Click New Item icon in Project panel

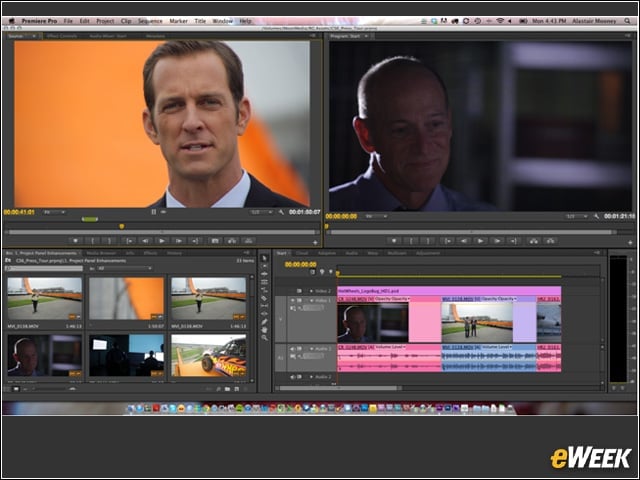[x=236, y=389]
